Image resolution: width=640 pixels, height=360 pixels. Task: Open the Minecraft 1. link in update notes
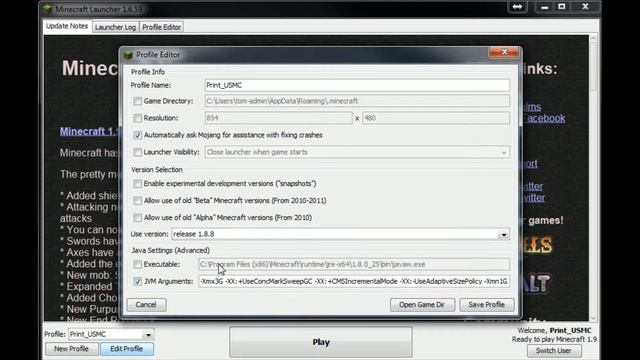tap(90, 131)
